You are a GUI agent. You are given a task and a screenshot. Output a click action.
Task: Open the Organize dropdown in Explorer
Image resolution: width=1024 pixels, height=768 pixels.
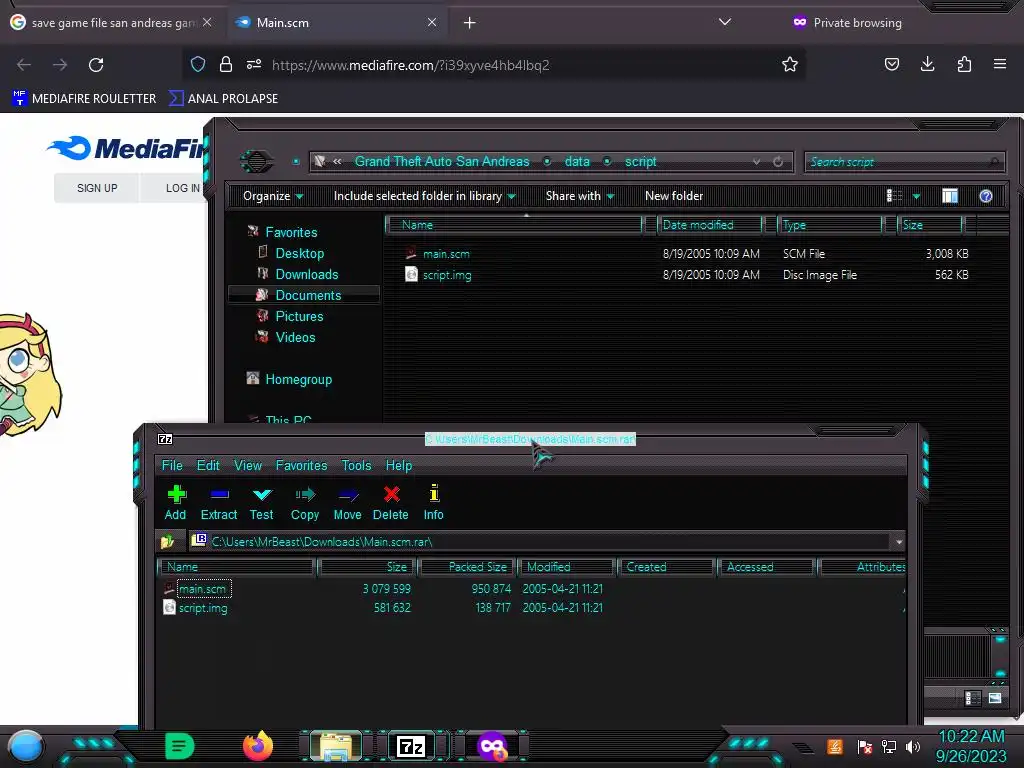tap(273, 196)
